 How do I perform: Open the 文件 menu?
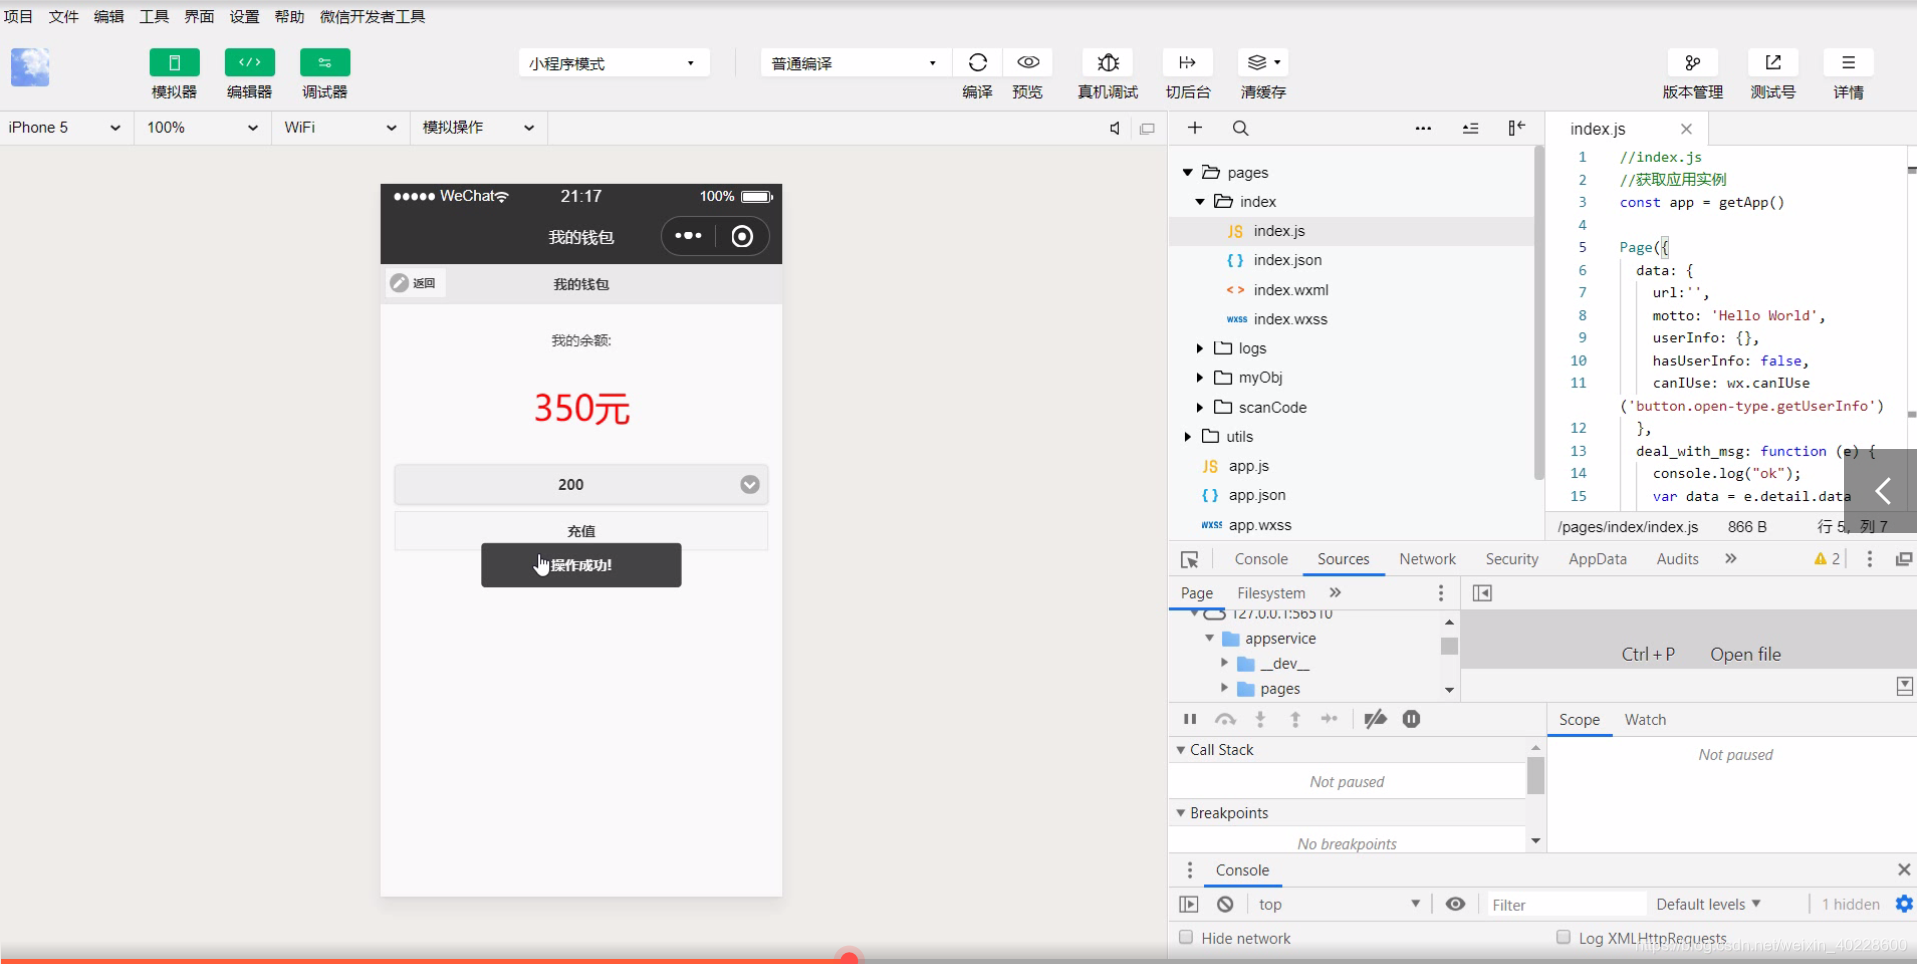coord(64,16)
